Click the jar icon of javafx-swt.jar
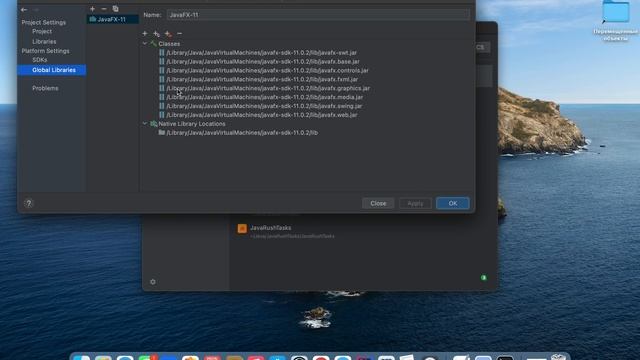Image resolution: width=640 pixels, height=360 pixels. [x=162, y=53]
